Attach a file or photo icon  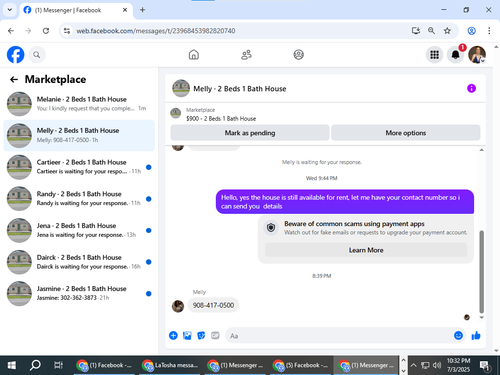[187, 335]
